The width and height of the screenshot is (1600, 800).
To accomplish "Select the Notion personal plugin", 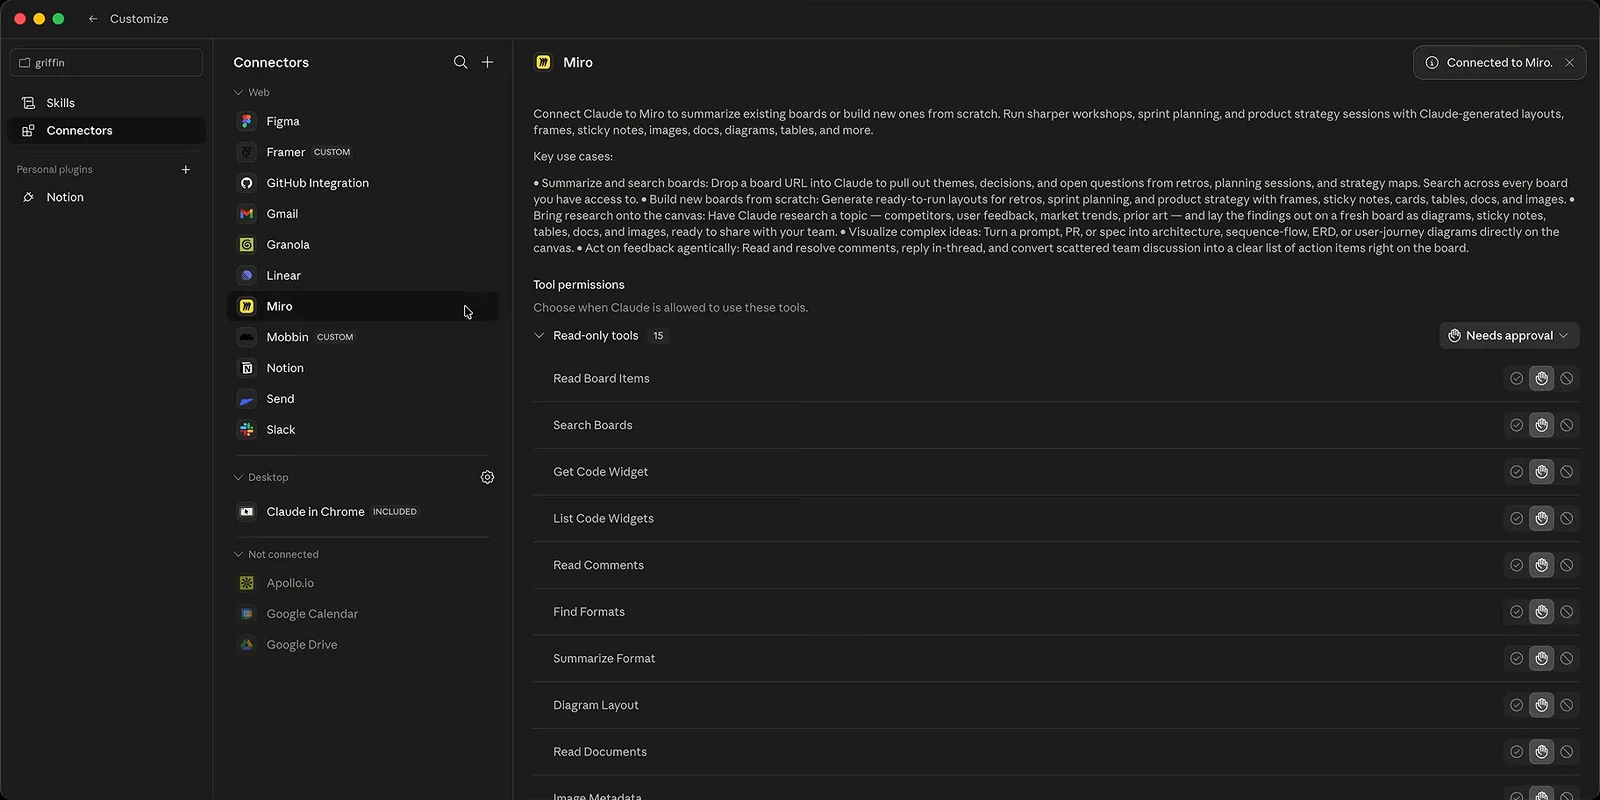I will coord(106,197).
